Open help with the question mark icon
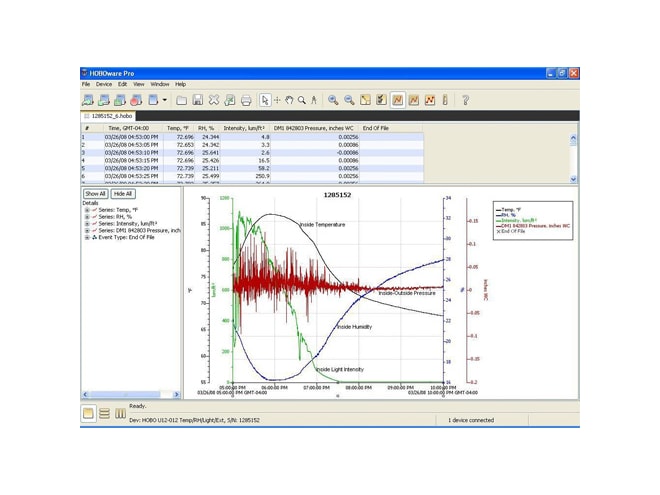The height and width of the screenshot is (495, 660). pos(465,100)
